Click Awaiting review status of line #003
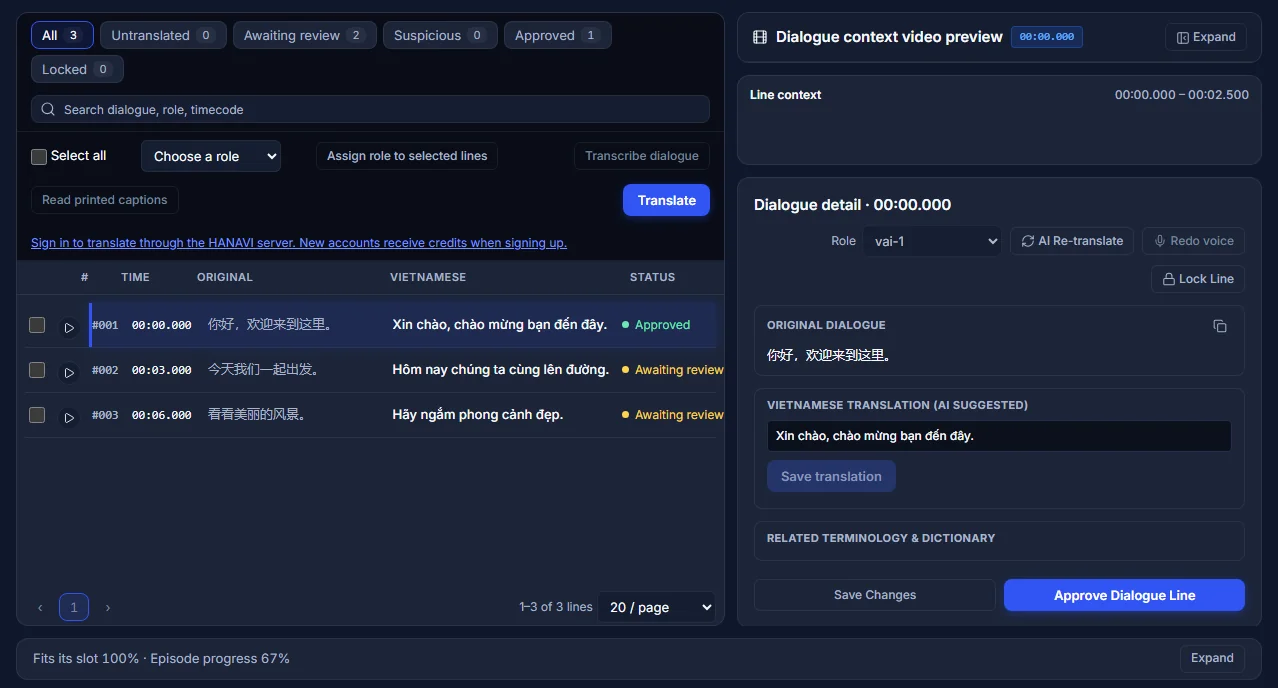Image resolution: width=1278 pixels, height=688 pixels. 673,415
